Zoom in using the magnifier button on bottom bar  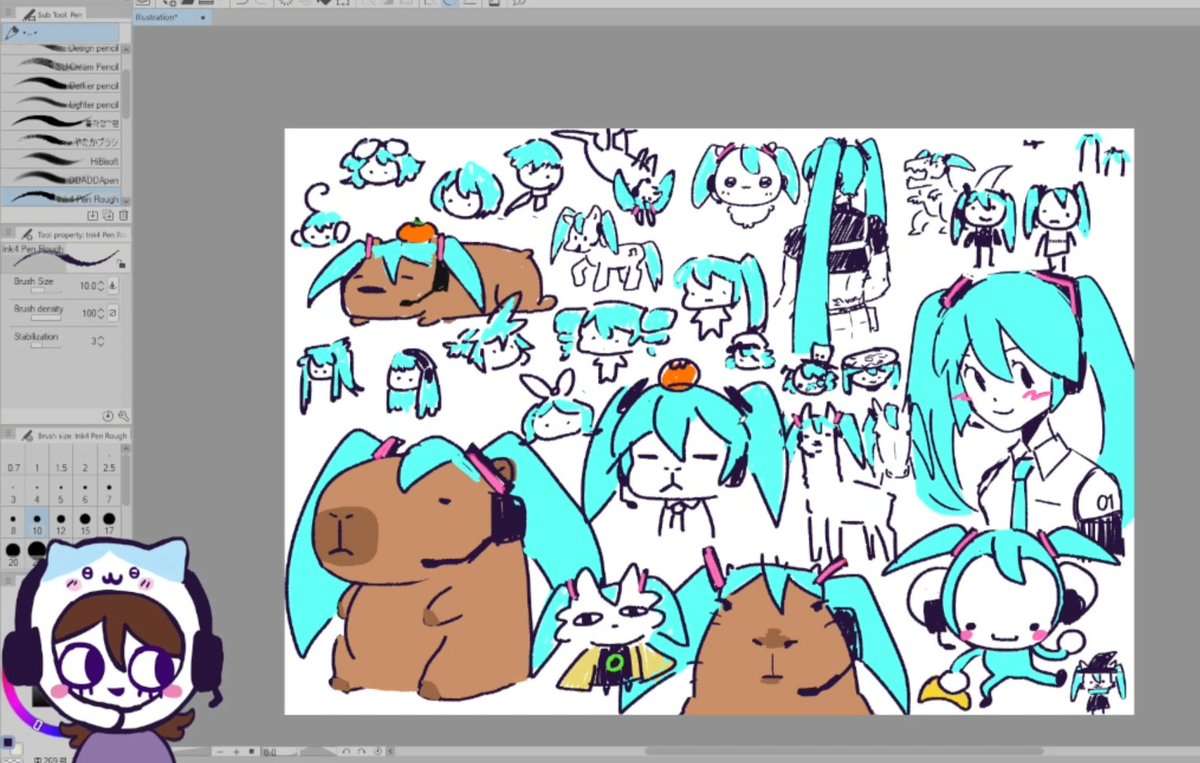click(x=236, y=751)
